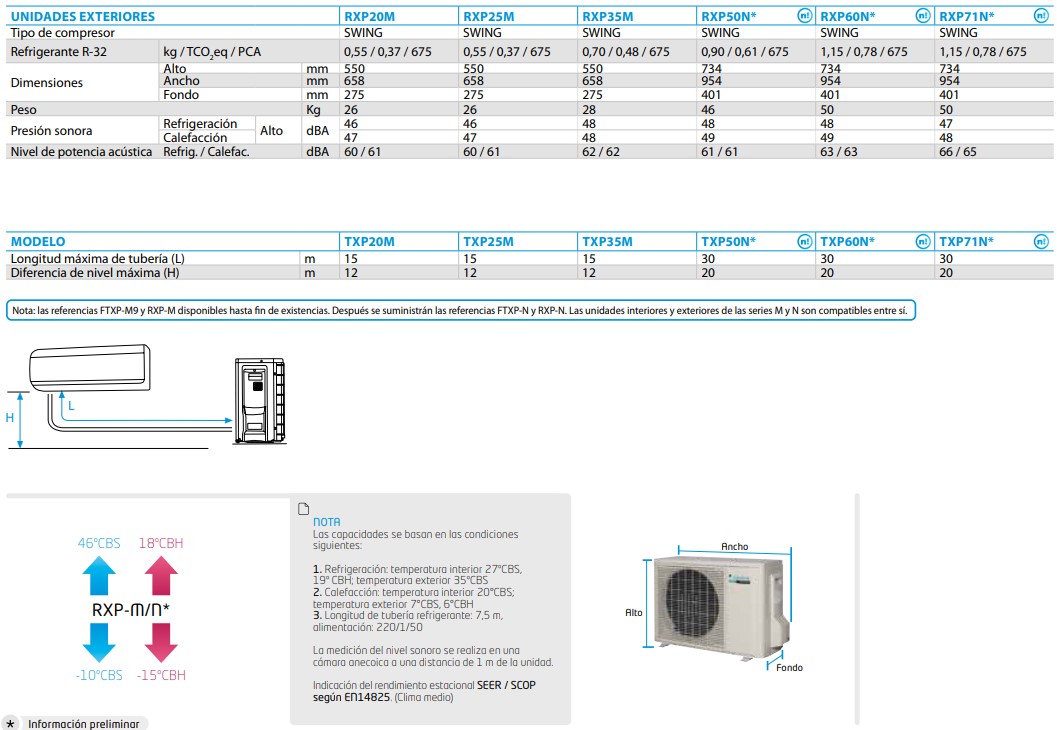
Task: Click the indoor wall unit drawing
Action: (90, 368)
